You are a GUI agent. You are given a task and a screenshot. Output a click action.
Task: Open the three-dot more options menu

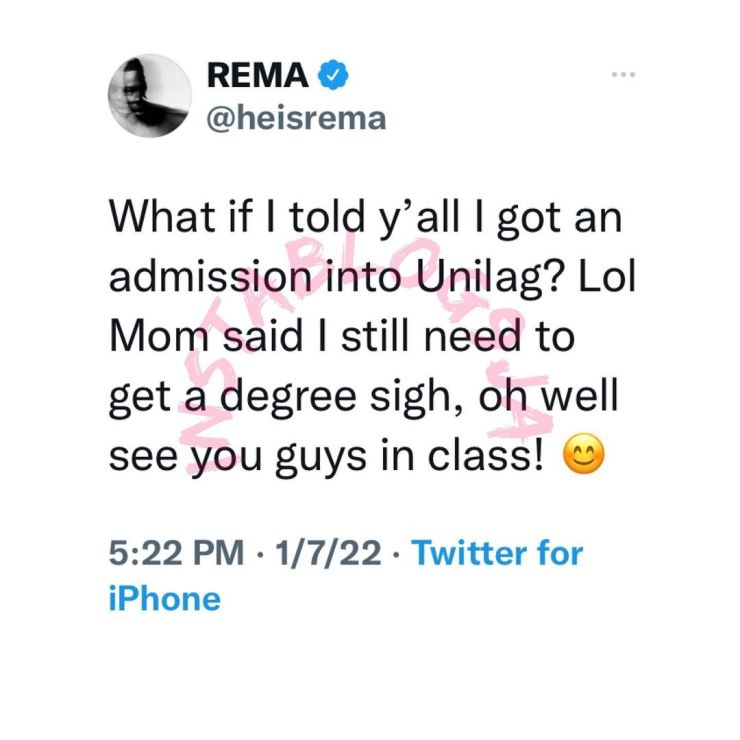(624, 76)
